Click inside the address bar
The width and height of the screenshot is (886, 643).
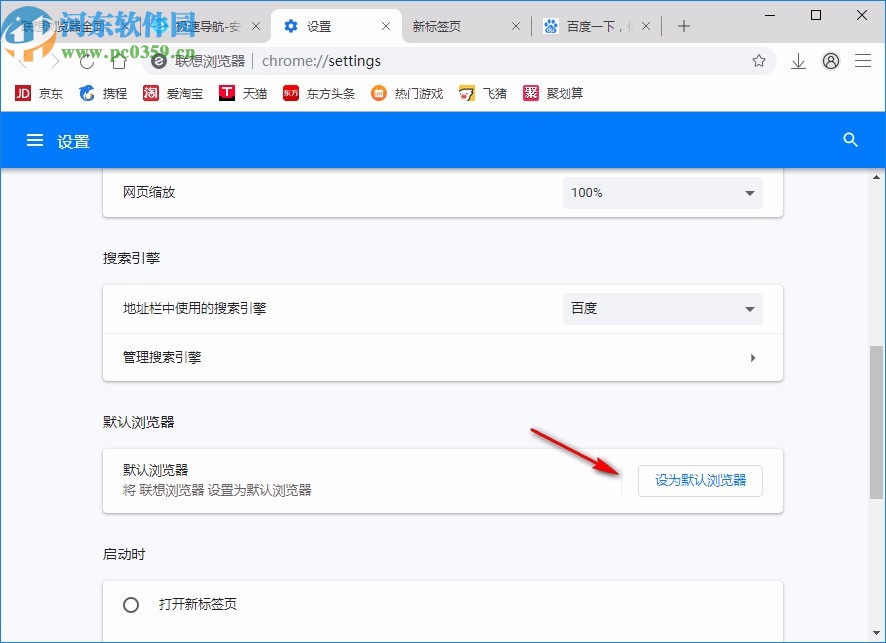pos(450,61)
